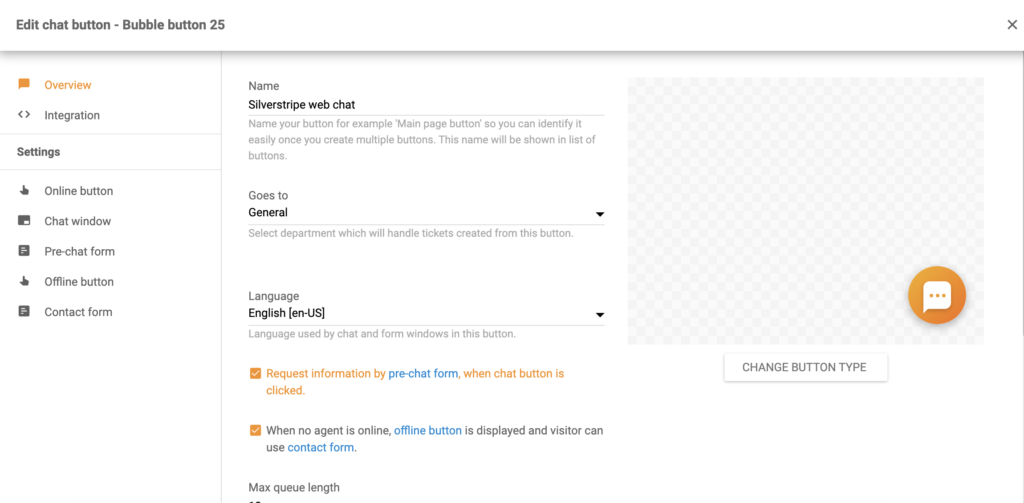Click the Online button pointer icon
Screen dimensions: 1024x503
coord(24,191)
